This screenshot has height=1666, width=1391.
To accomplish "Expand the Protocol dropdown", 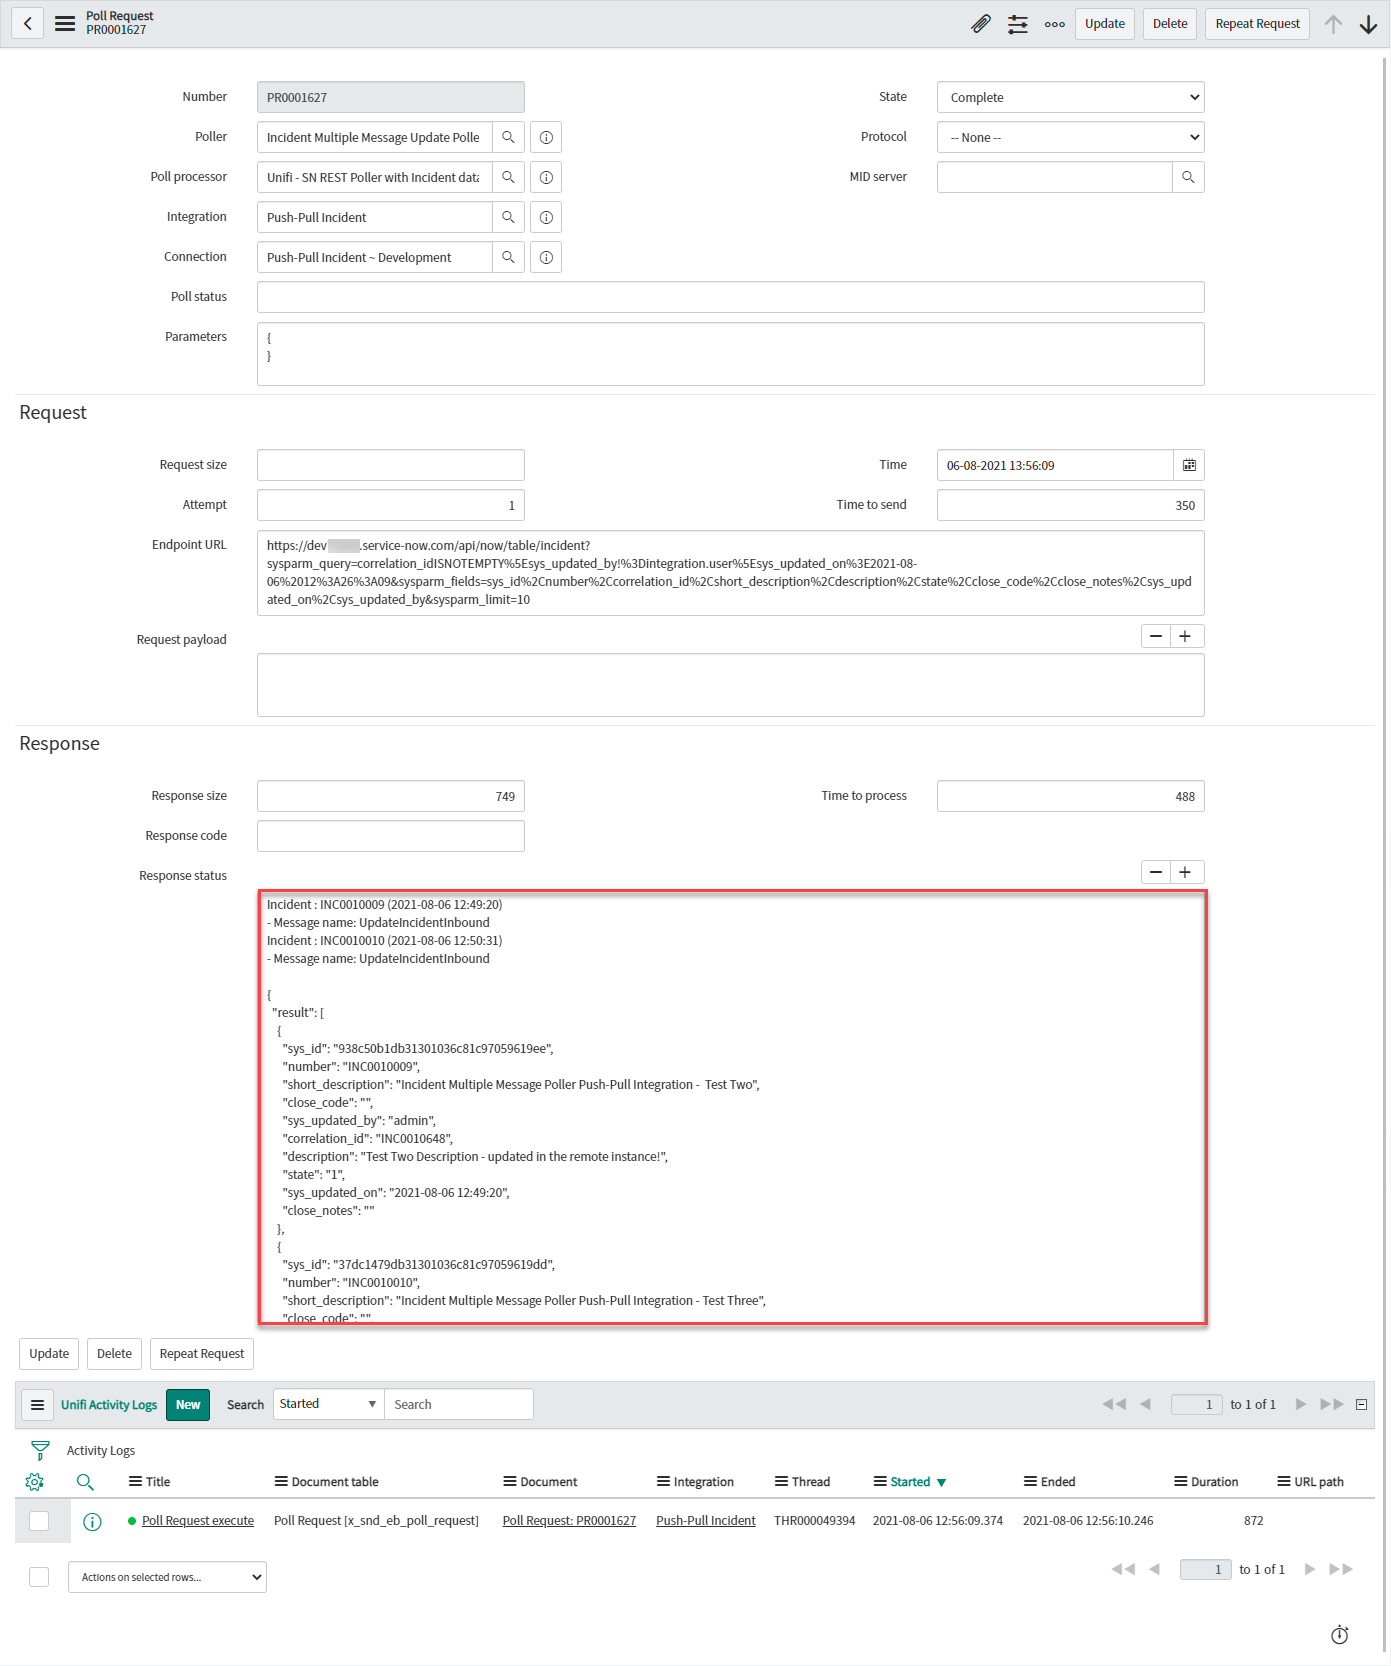I will pos(1070,137).
